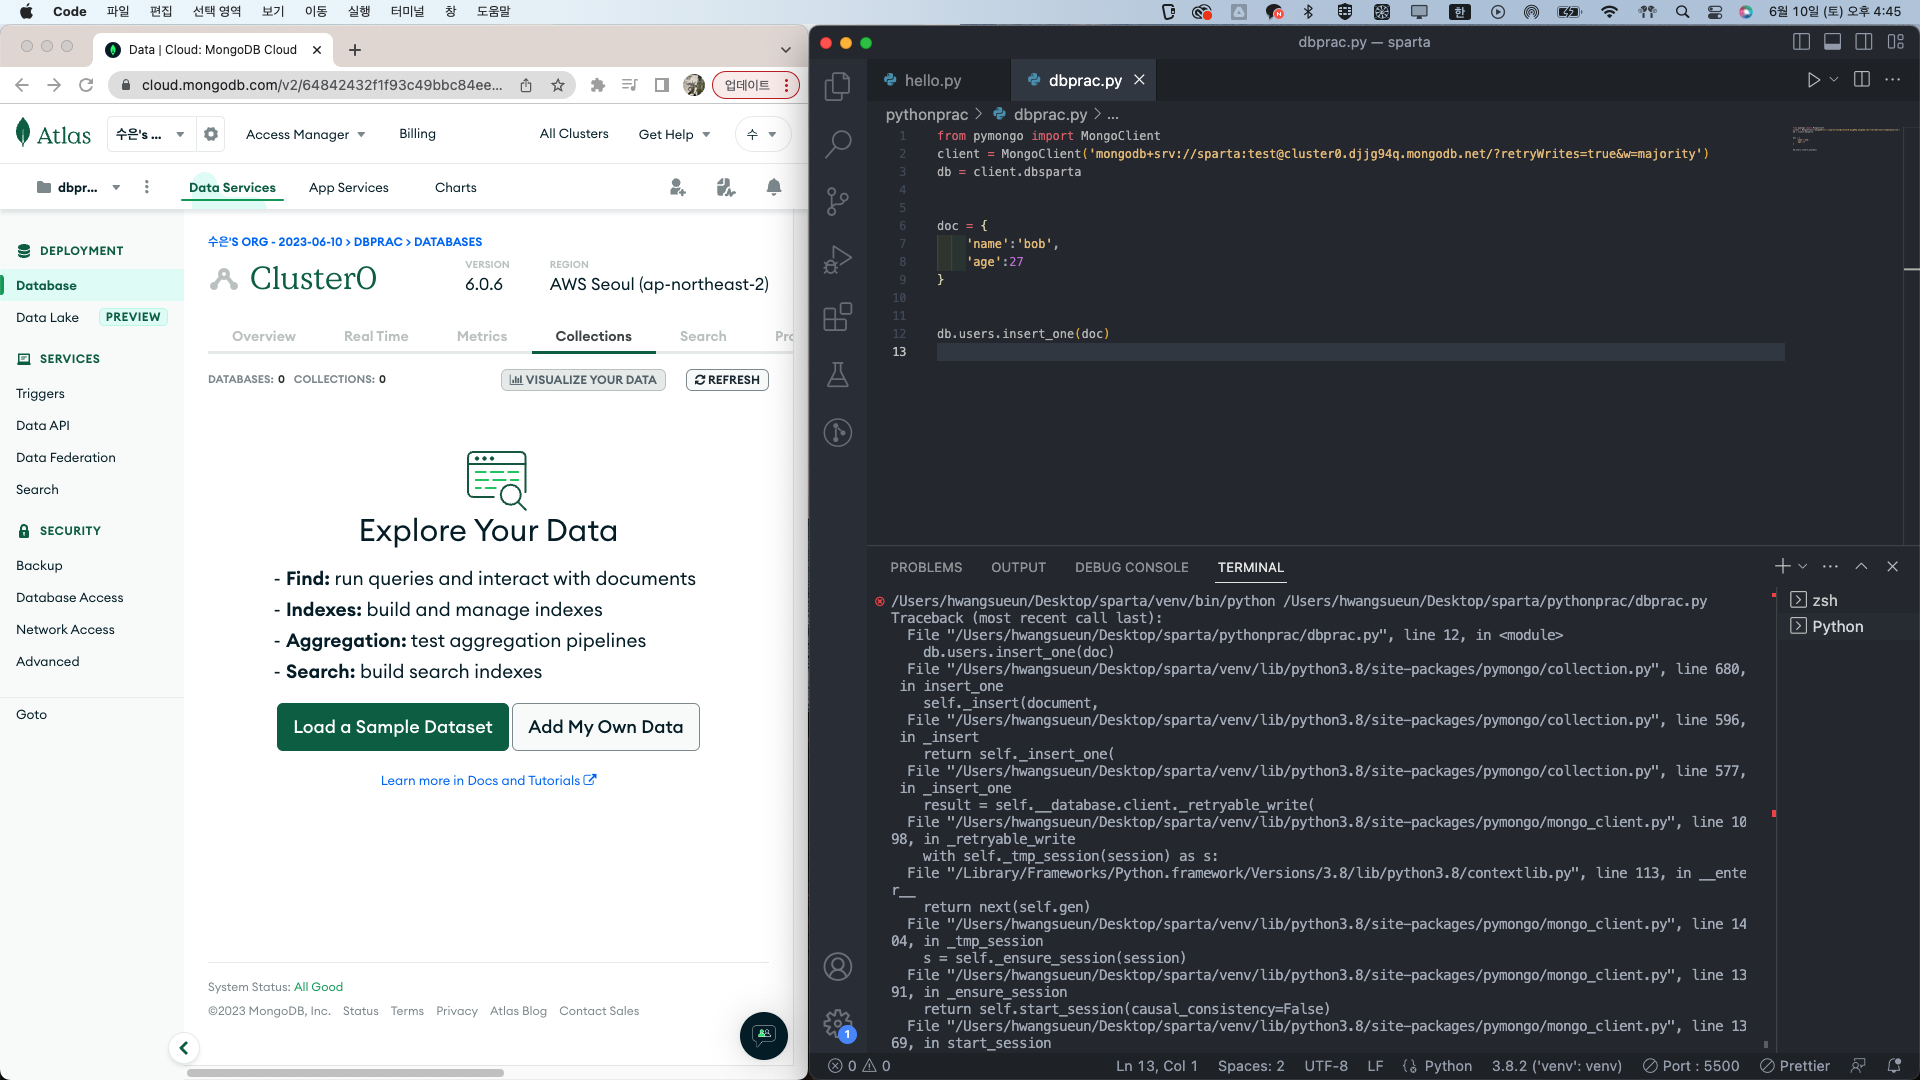Viewport: 1920px width, 1080px height.
Task: Click All Clusters in Atlas top navigation
Action: [x=574, y=134]
